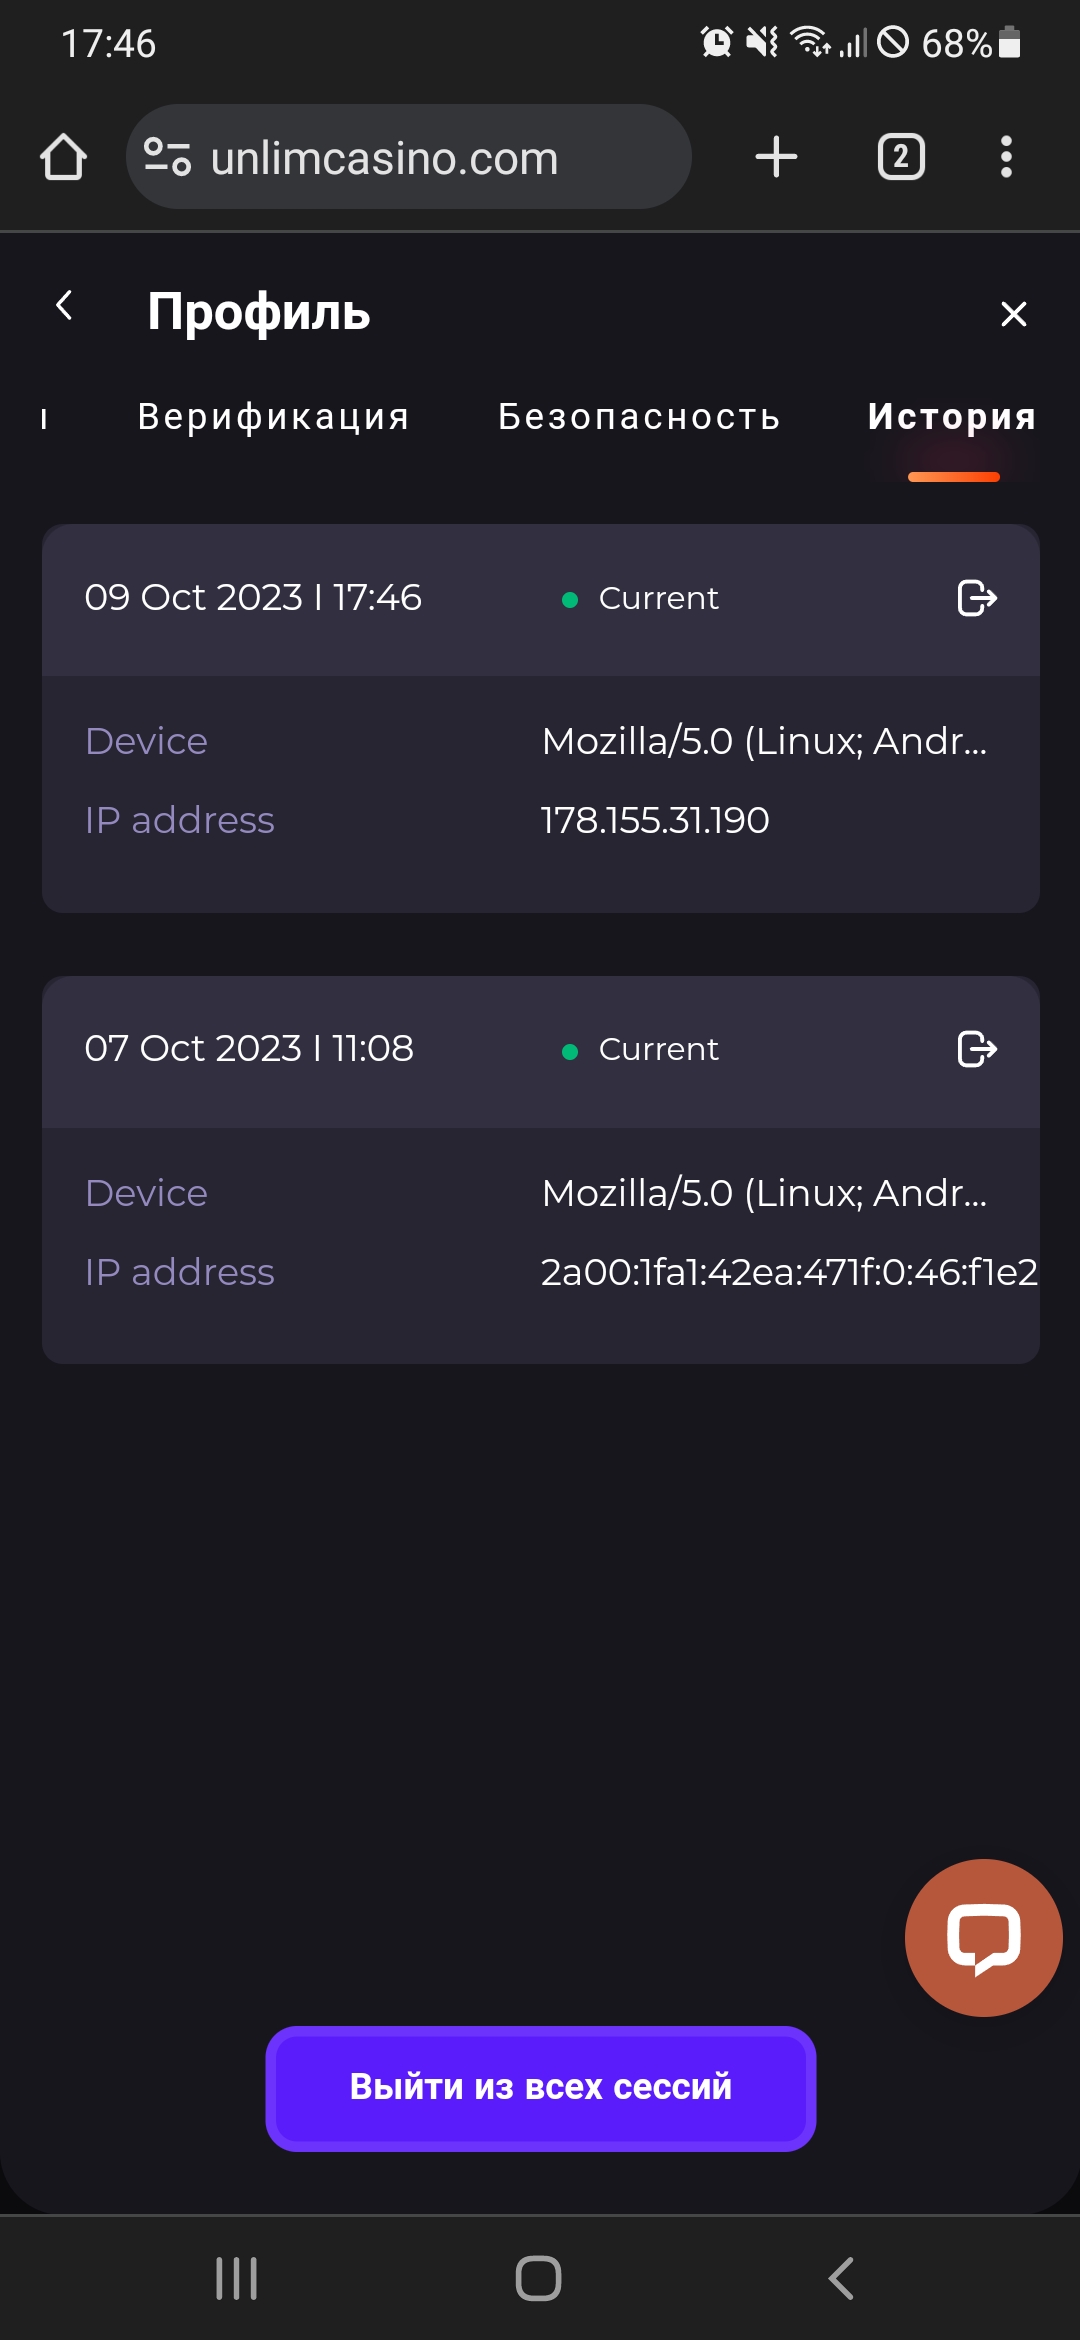Image resolution: width=1080 pixels, height=2340 pixels.
Task: Open the live chat support bubble
Action: pyautogui.click(x=983, y=1937)
